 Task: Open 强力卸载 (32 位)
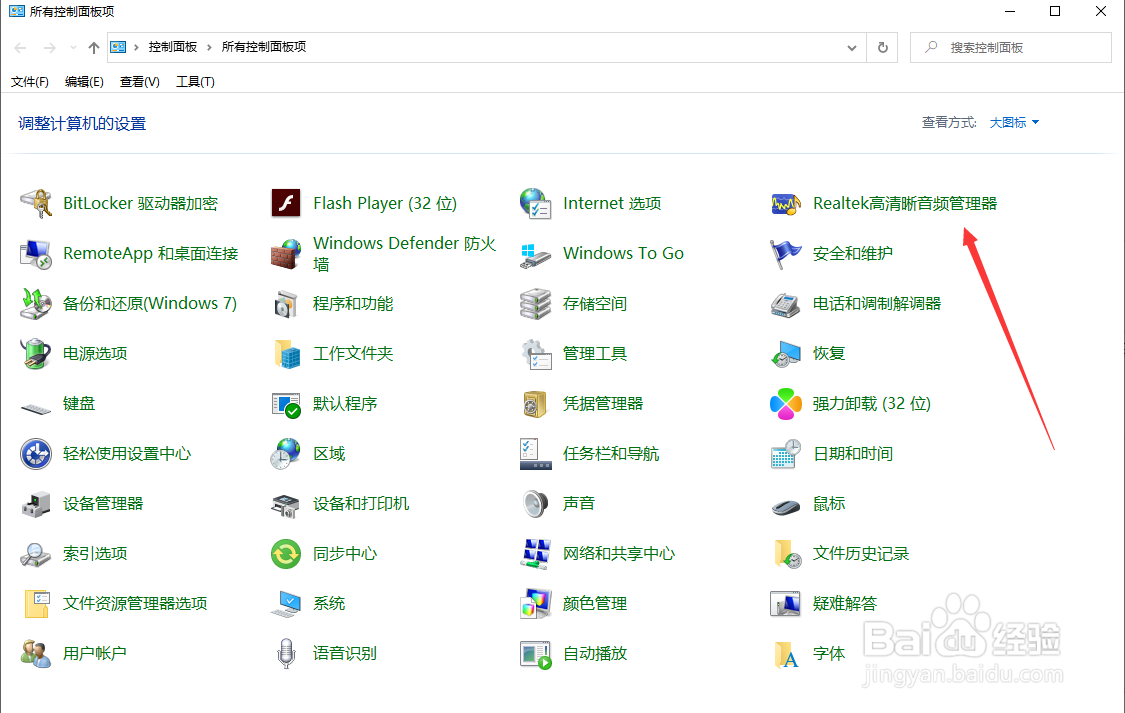tap(870, 403)
